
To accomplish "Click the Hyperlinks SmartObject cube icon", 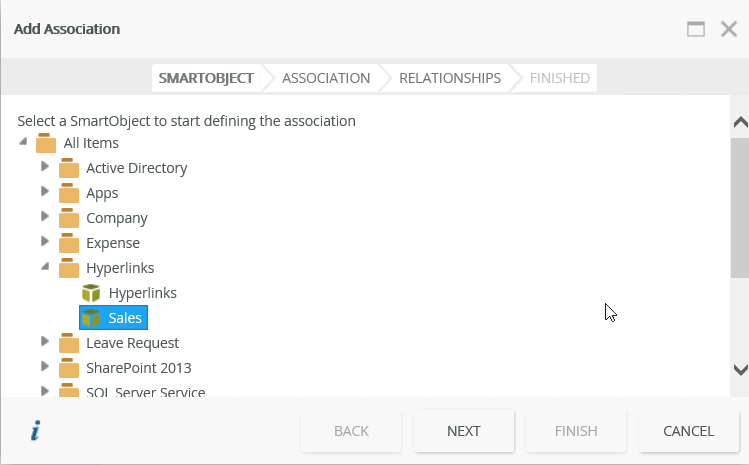I will (x=91, y=293).
